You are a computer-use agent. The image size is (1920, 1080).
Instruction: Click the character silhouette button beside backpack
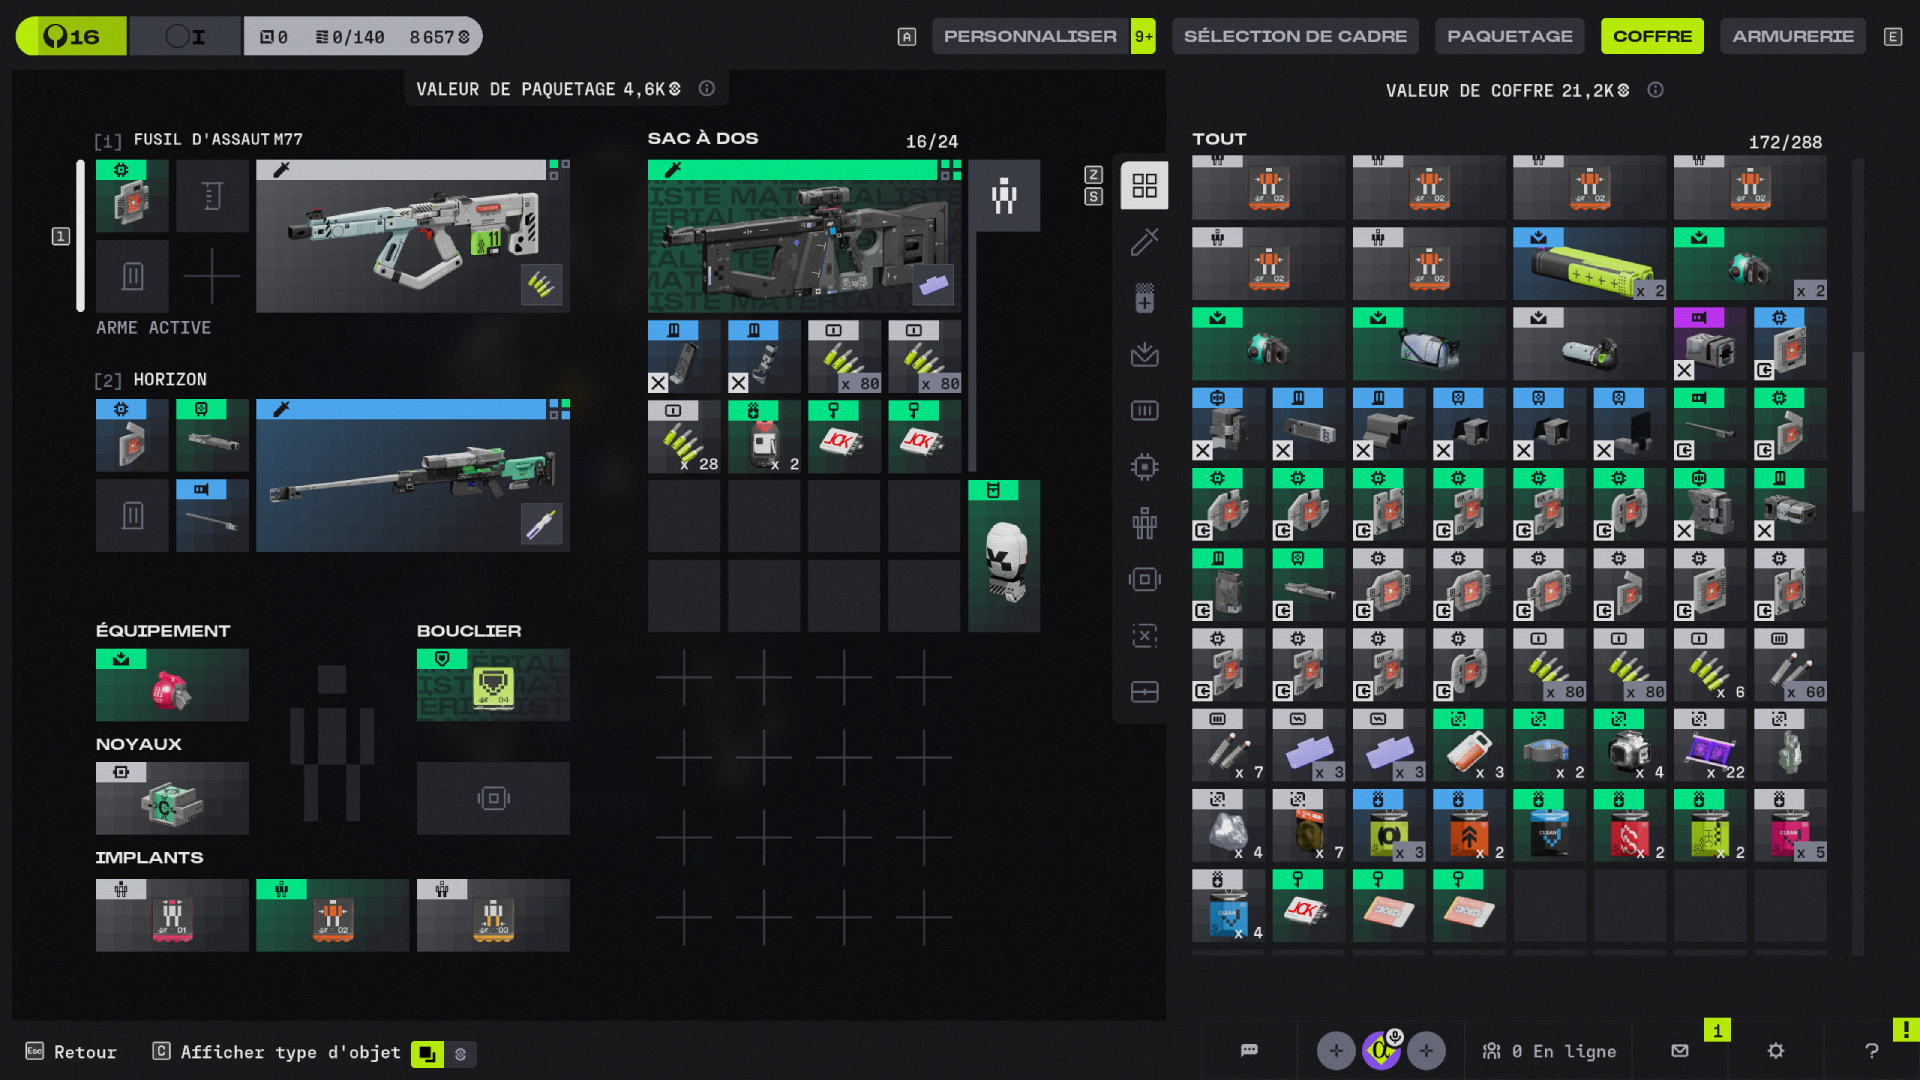pos(1004,196)
